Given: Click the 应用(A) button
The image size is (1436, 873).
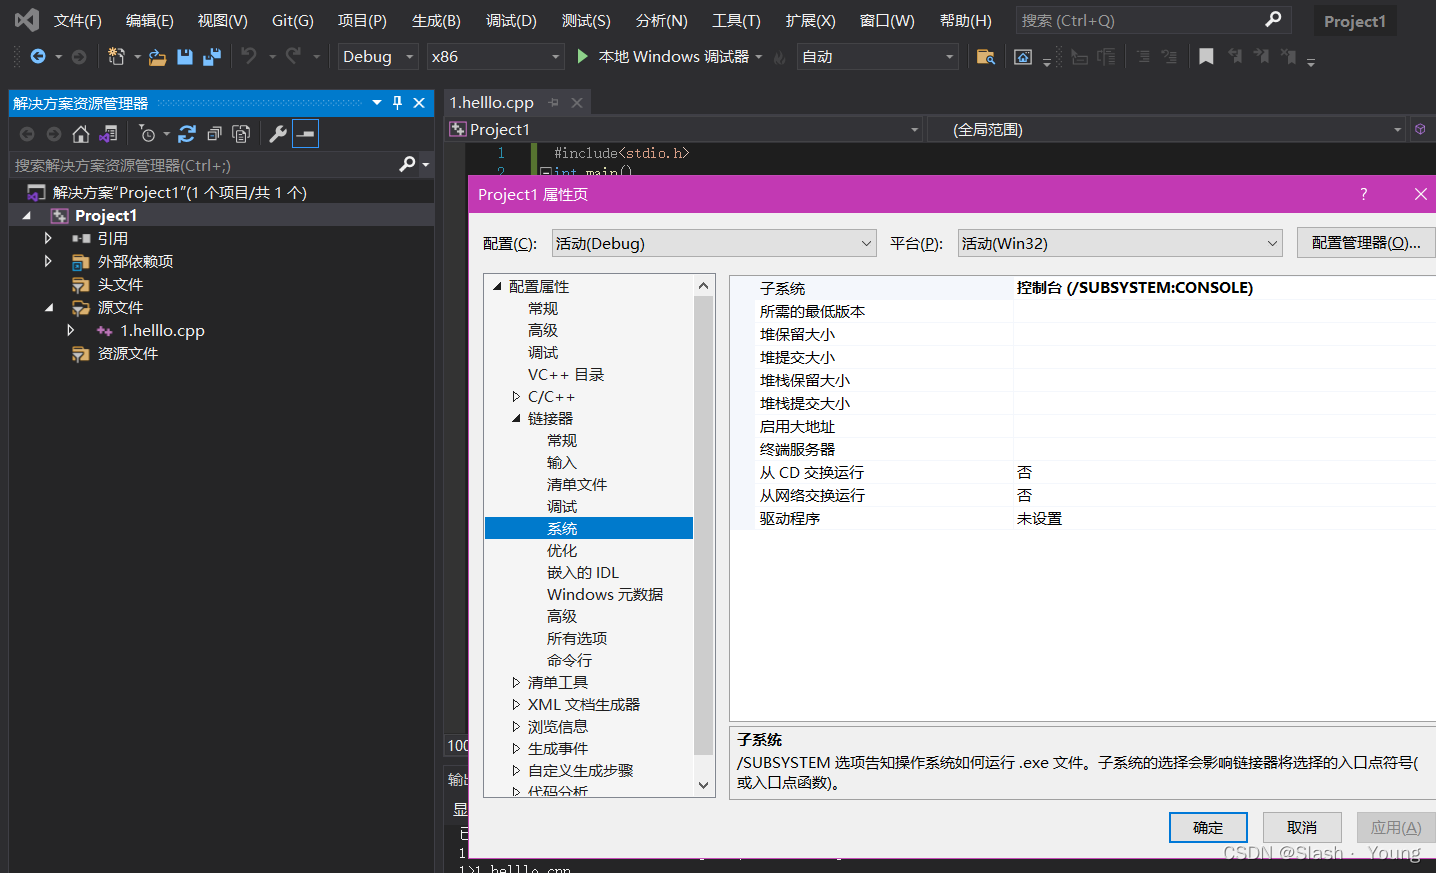Looking at the screenshot, I should coord(1396,827).
